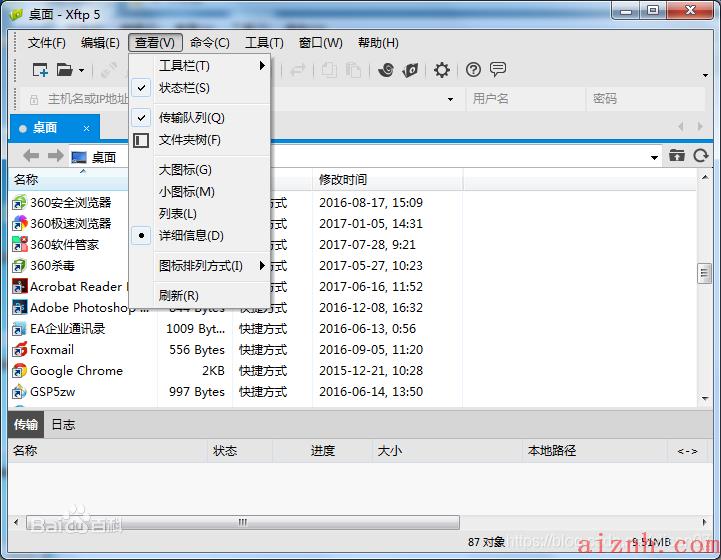Click the Adobe Photoshop shortcut icon
The height and width of the screenshot is (560, 721).
pos(19,308)
